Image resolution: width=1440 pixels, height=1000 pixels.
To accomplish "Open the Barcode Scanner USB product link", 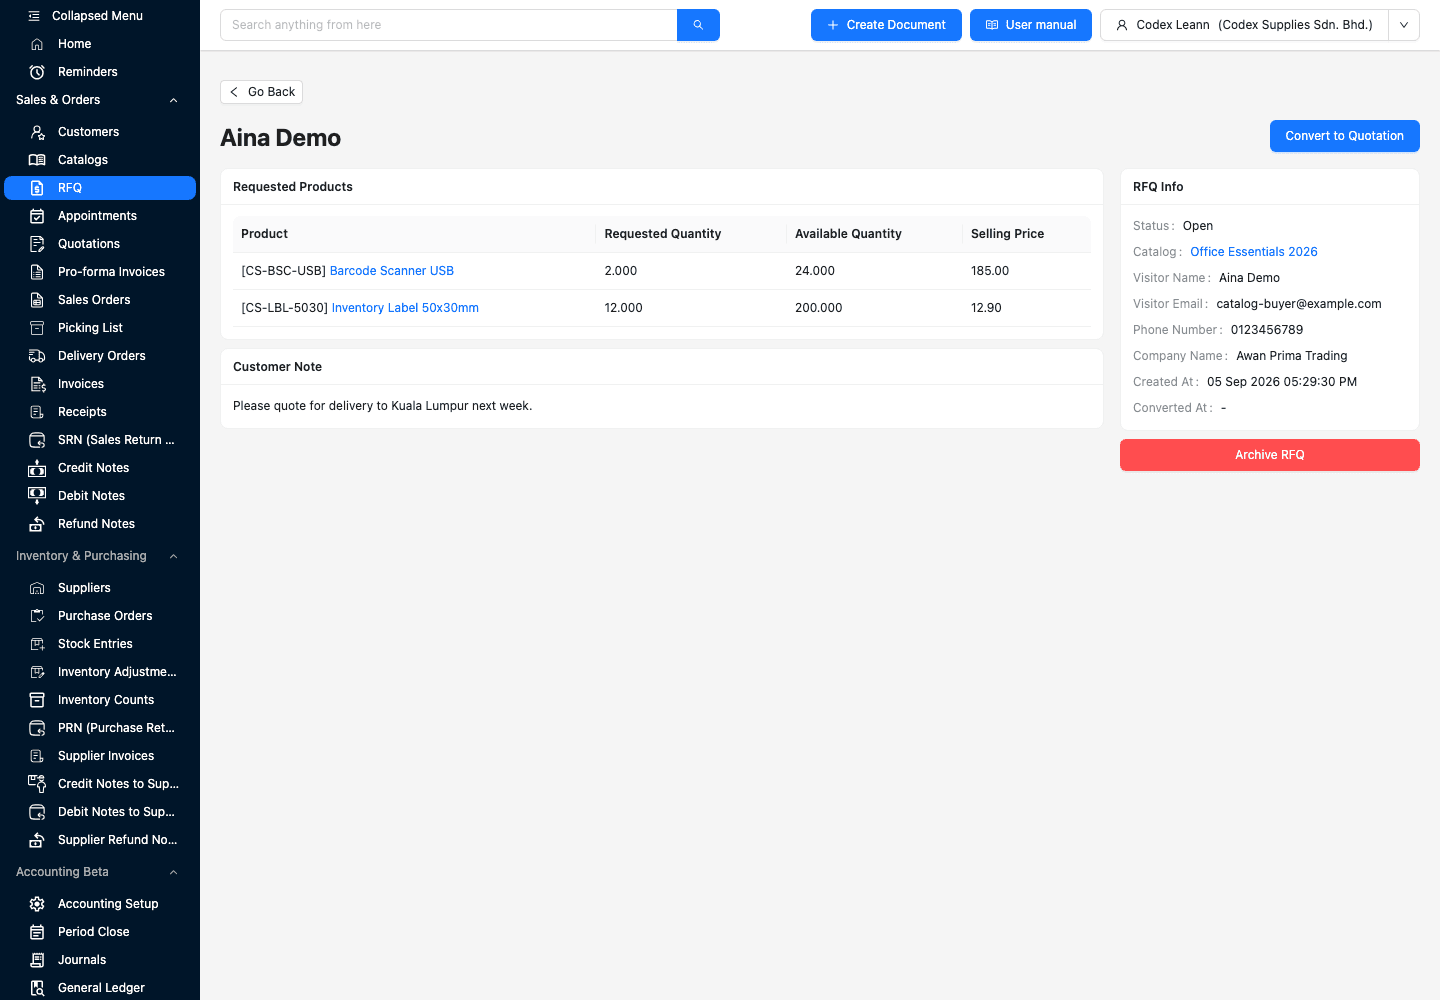I will pyautogui.click(x=392, y=271).
